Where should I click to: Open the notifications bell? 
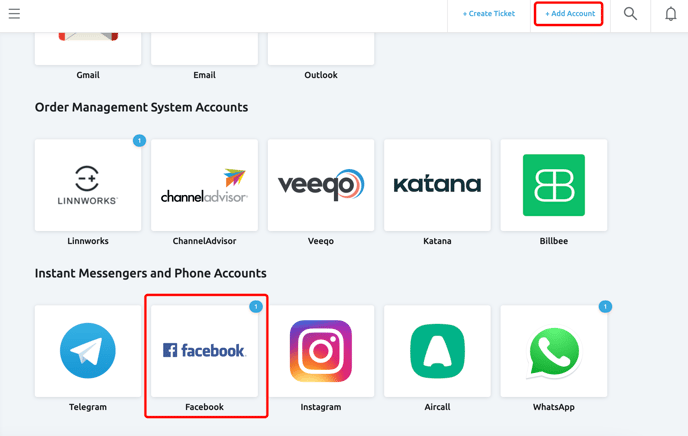(x=670, y=14)
